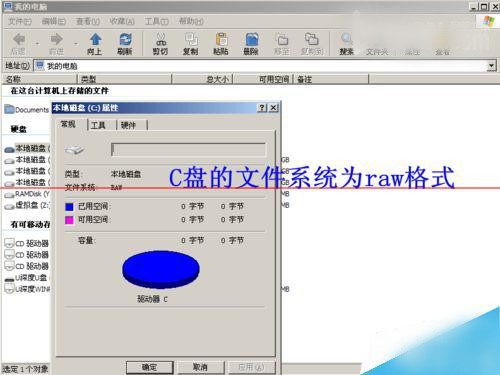Refresh the view with 刷新 icon
Image resolution: width=500 pixels, height=375 pixels.
click(x=125, y=39)
